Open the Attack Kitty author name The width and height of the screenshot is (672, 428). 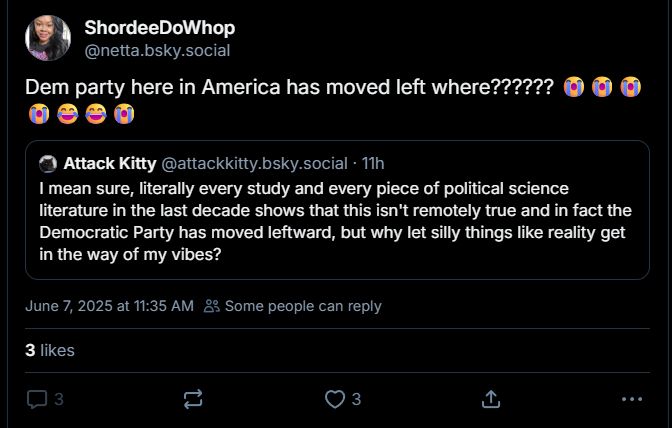point(109,163)
